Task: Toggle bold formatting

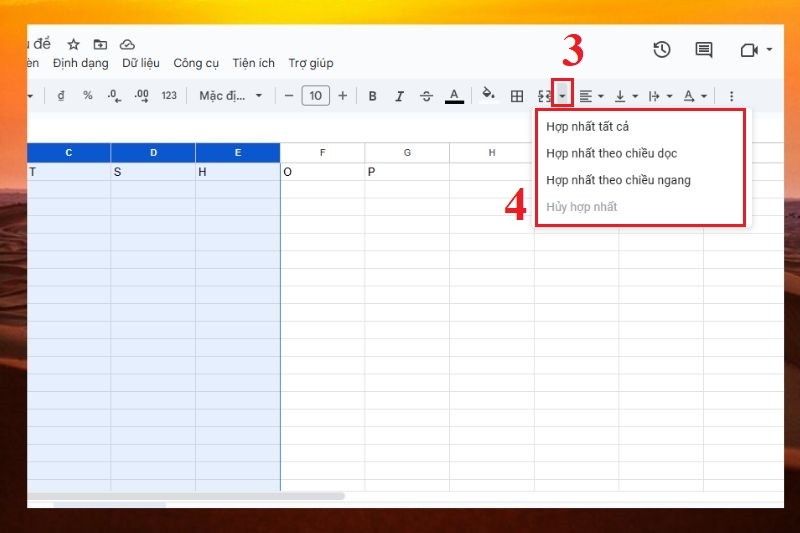Action: tap(372, 96)
